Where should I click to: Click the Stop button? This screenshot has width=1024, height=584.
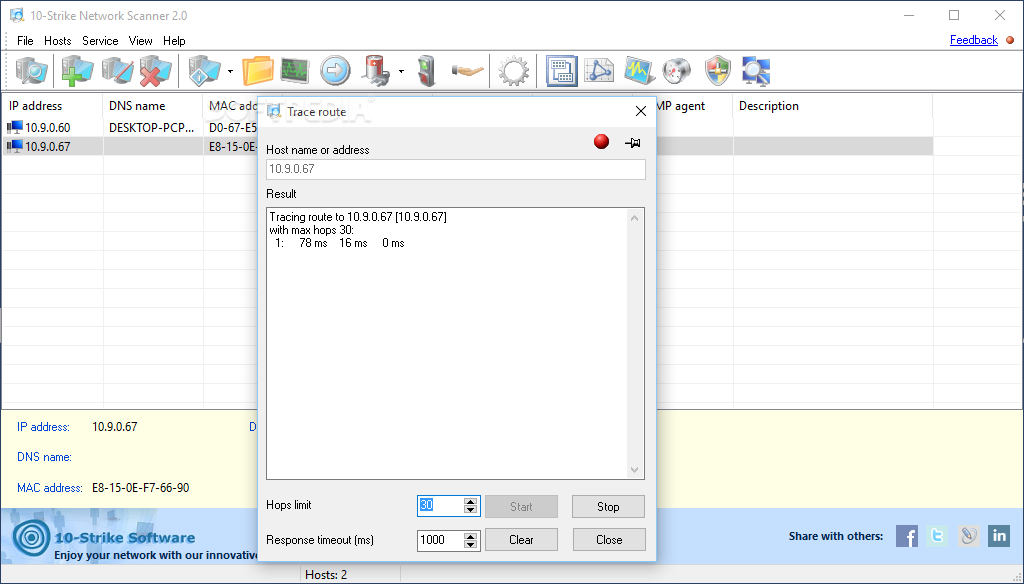tap(608, 506)
